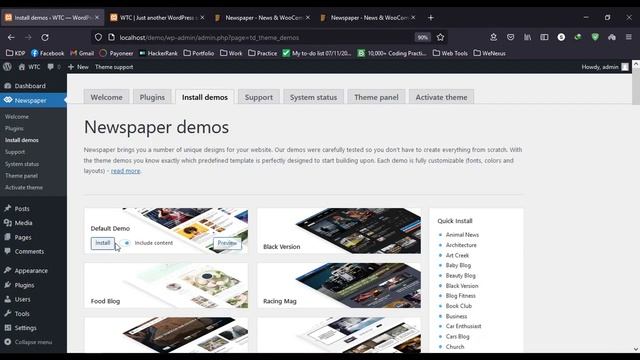640x360 pixels.
Task: Open the library icon in browser toolbar
Action: tap(527, 37)
